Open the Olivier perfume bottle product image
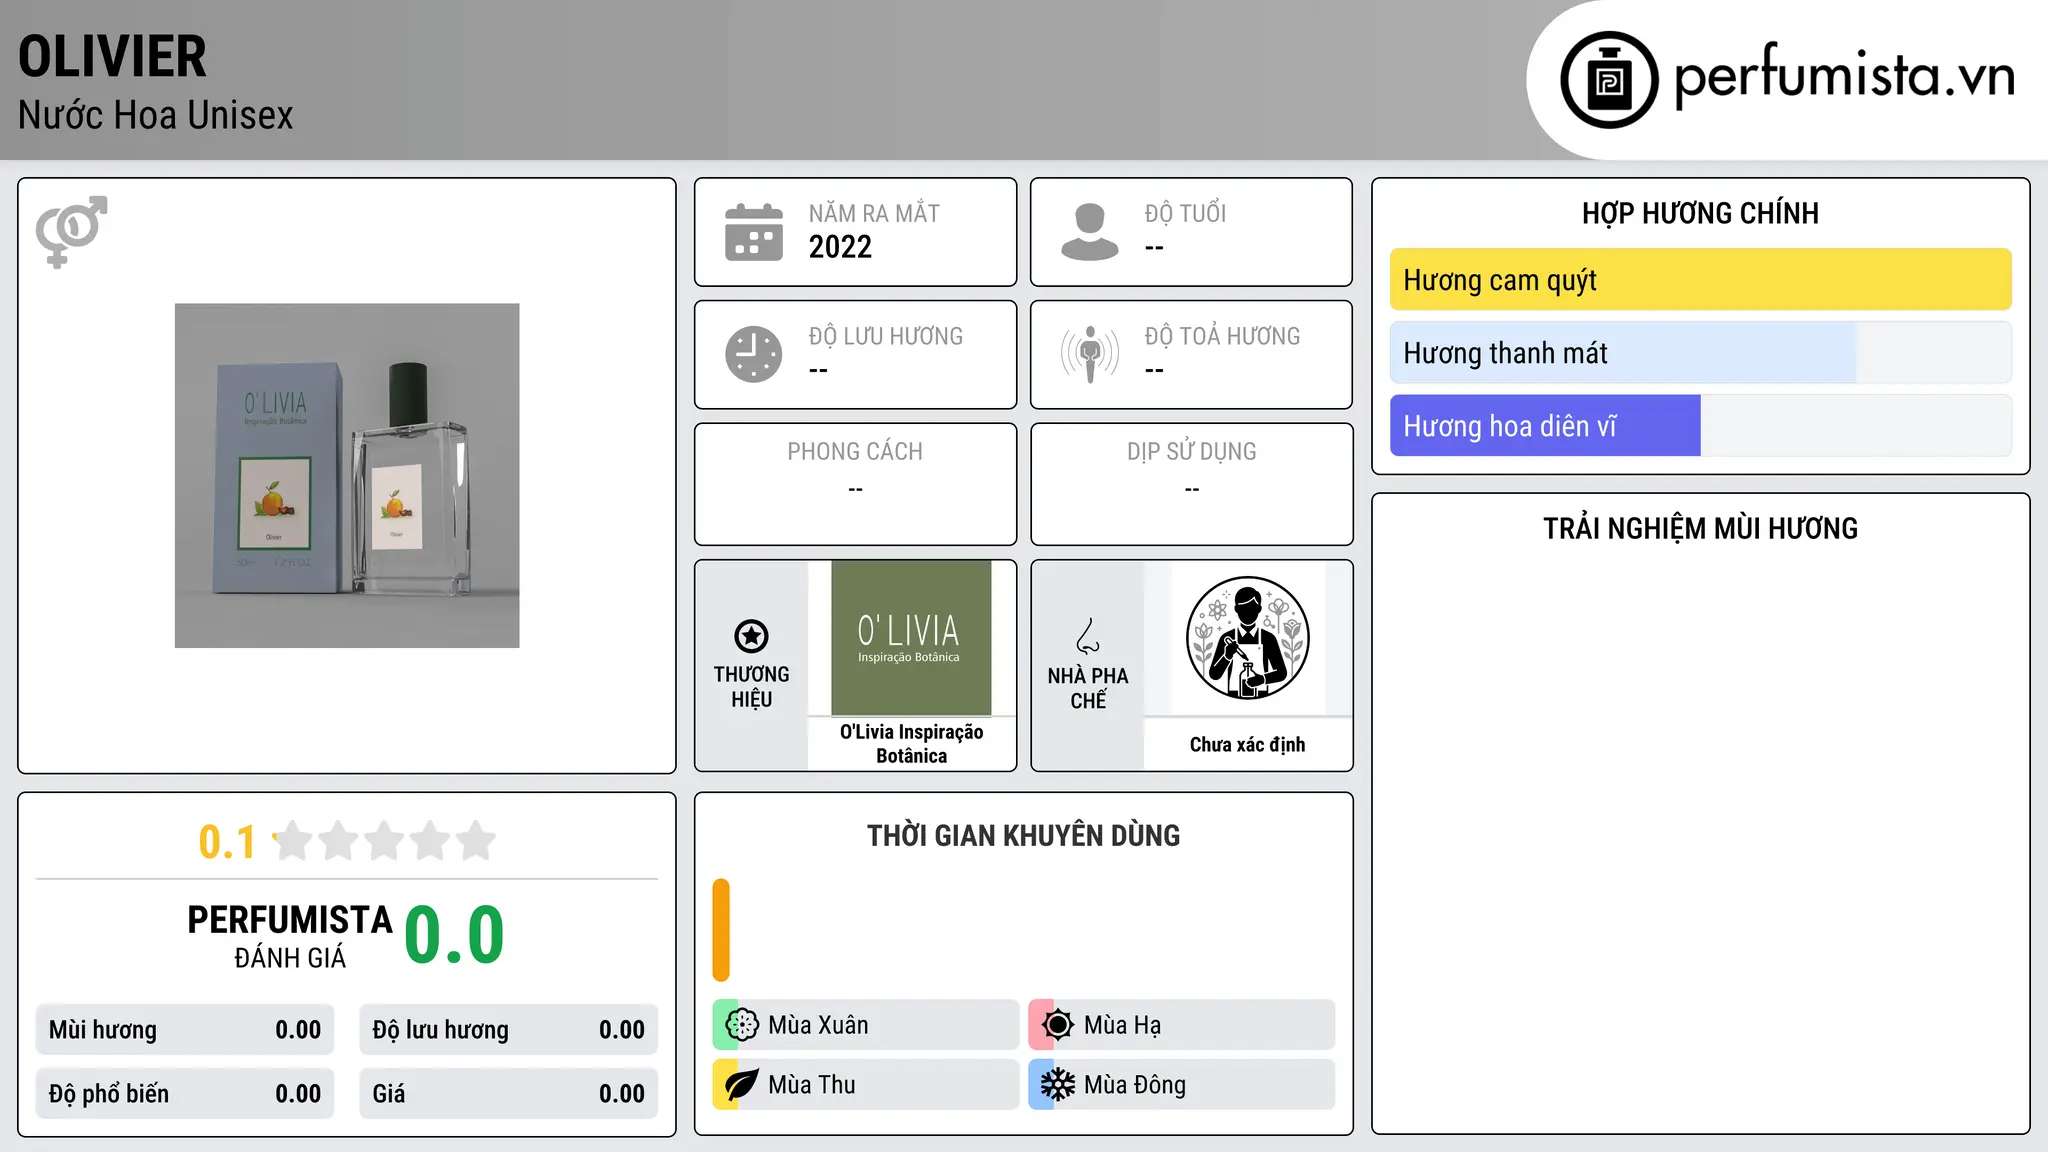This screenshot has height=1152, width=2048. point(347,476)
